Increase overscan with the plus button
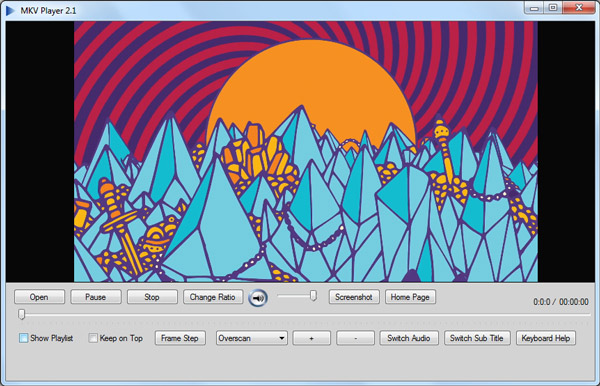This screenshot has width=600, height=386. pyautogui.click(x=311, y=338)
